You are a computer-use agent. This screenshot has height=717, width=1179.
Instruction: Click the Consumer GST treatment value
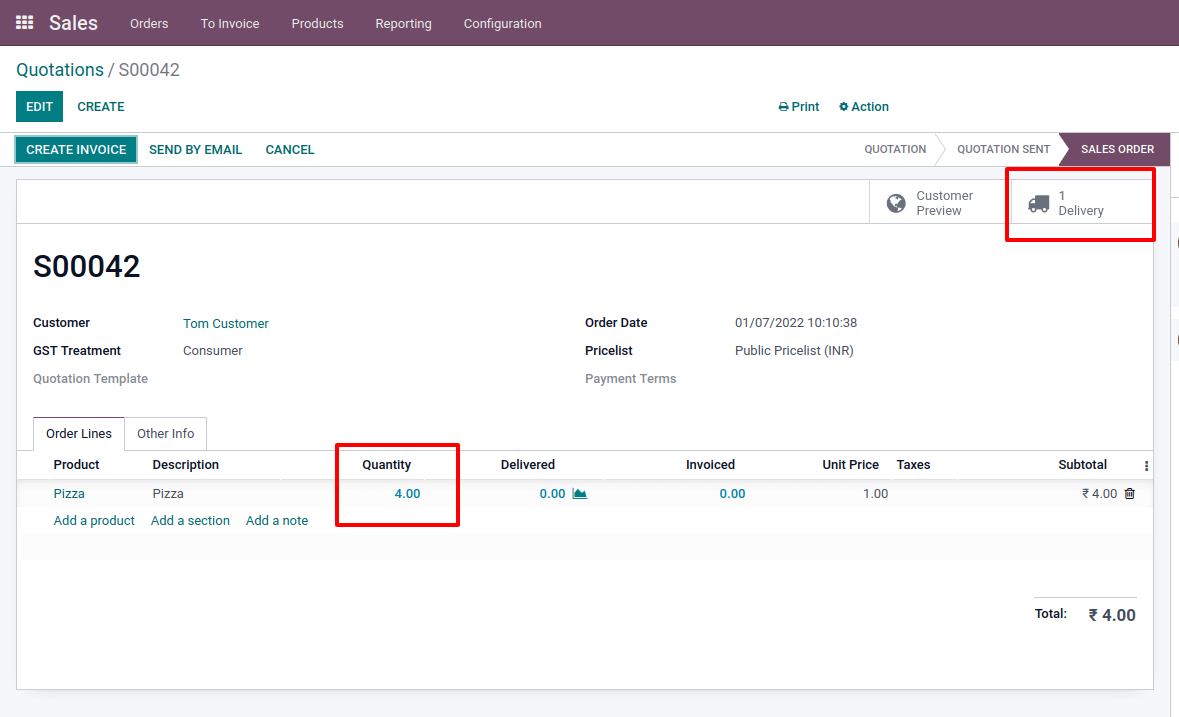click(x=213, y=350)
